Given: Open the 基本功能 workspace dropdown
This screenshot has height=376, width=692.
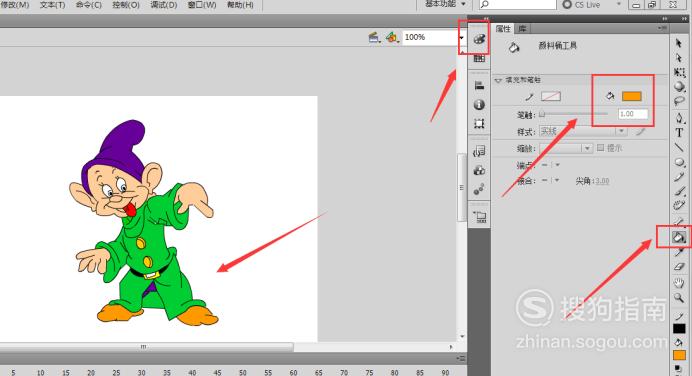Looking at the screenshot, I should pos(445,4).
